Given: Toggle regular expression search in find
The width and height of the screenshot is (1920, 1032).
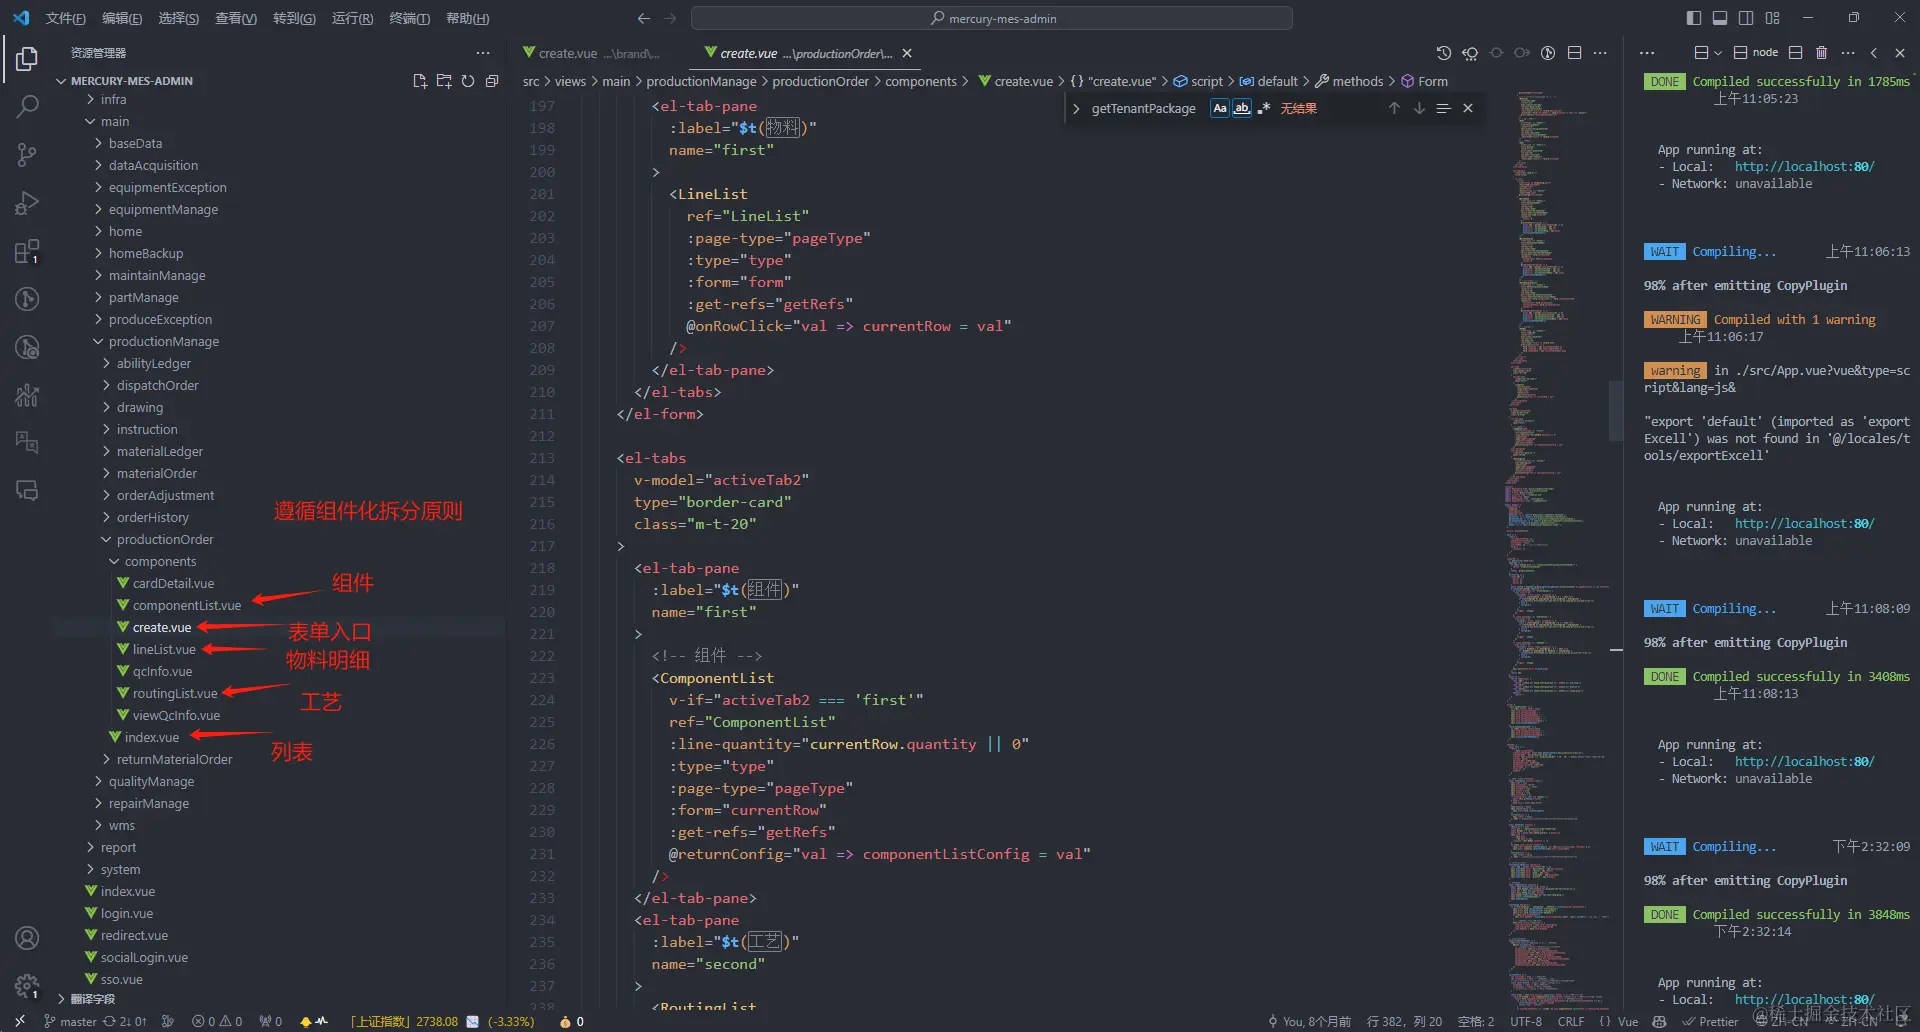Looking at the screenshot, I should tap(1263, 108).
